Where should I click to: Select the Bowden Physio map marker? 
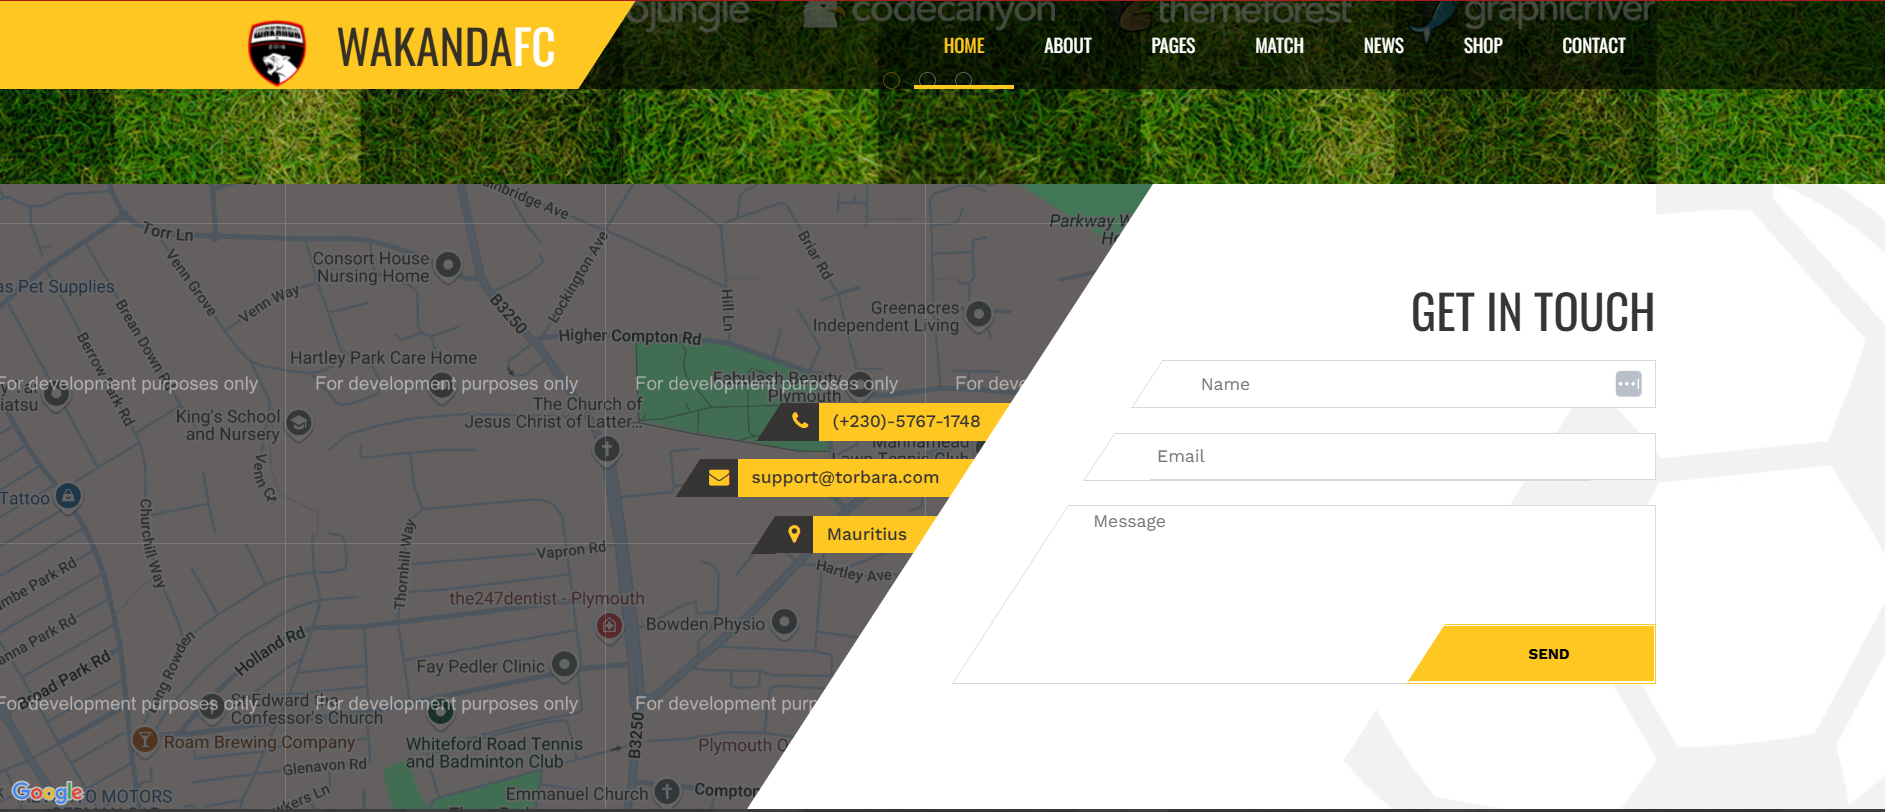coord(785,622)
